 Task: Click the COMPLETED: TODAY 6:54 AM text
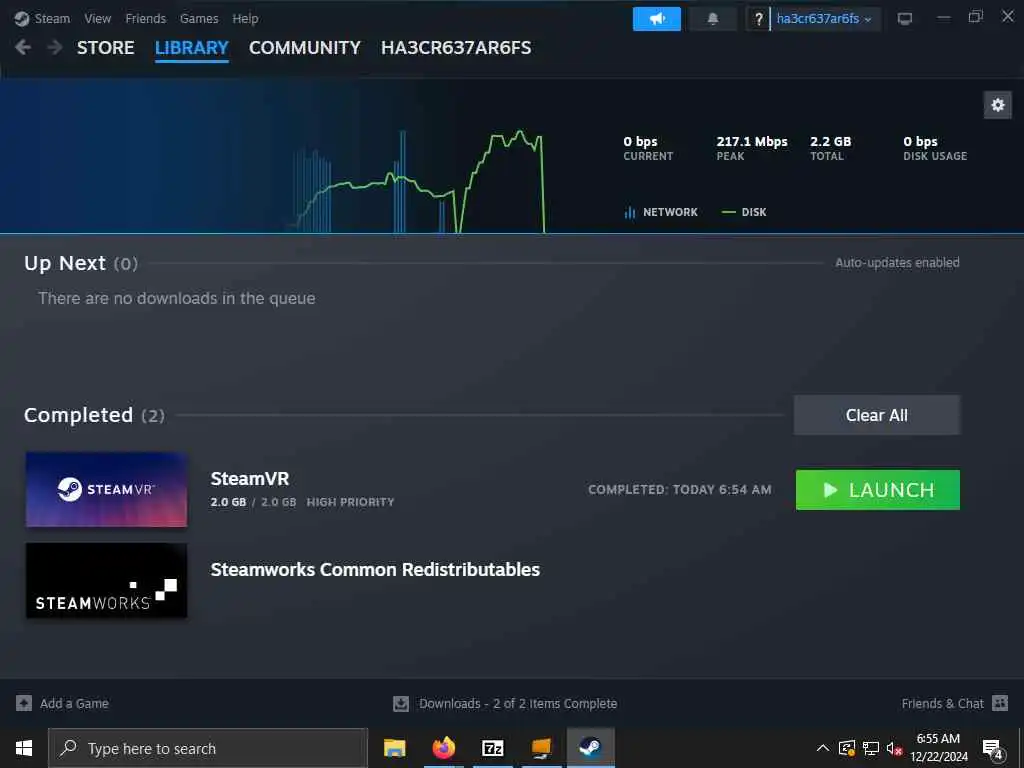679,490
